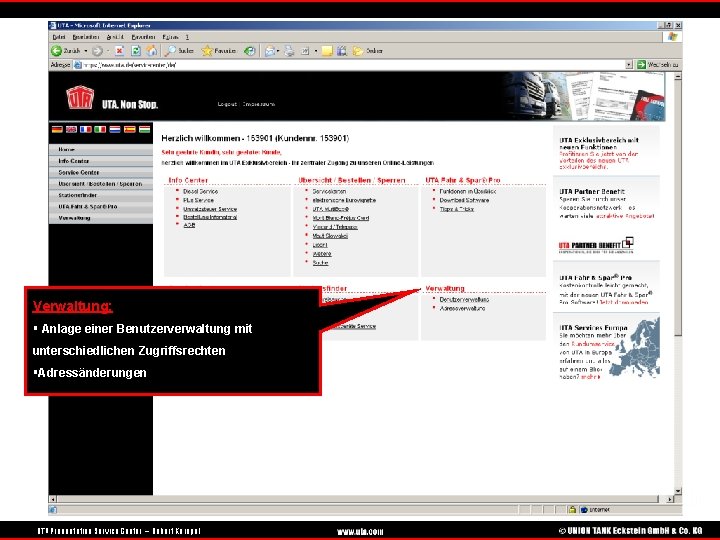Select UTA Fahr & Spar Pro in sidebar
Image resolution: width=720 pixels, height=540 pixels.
(101, 207)
